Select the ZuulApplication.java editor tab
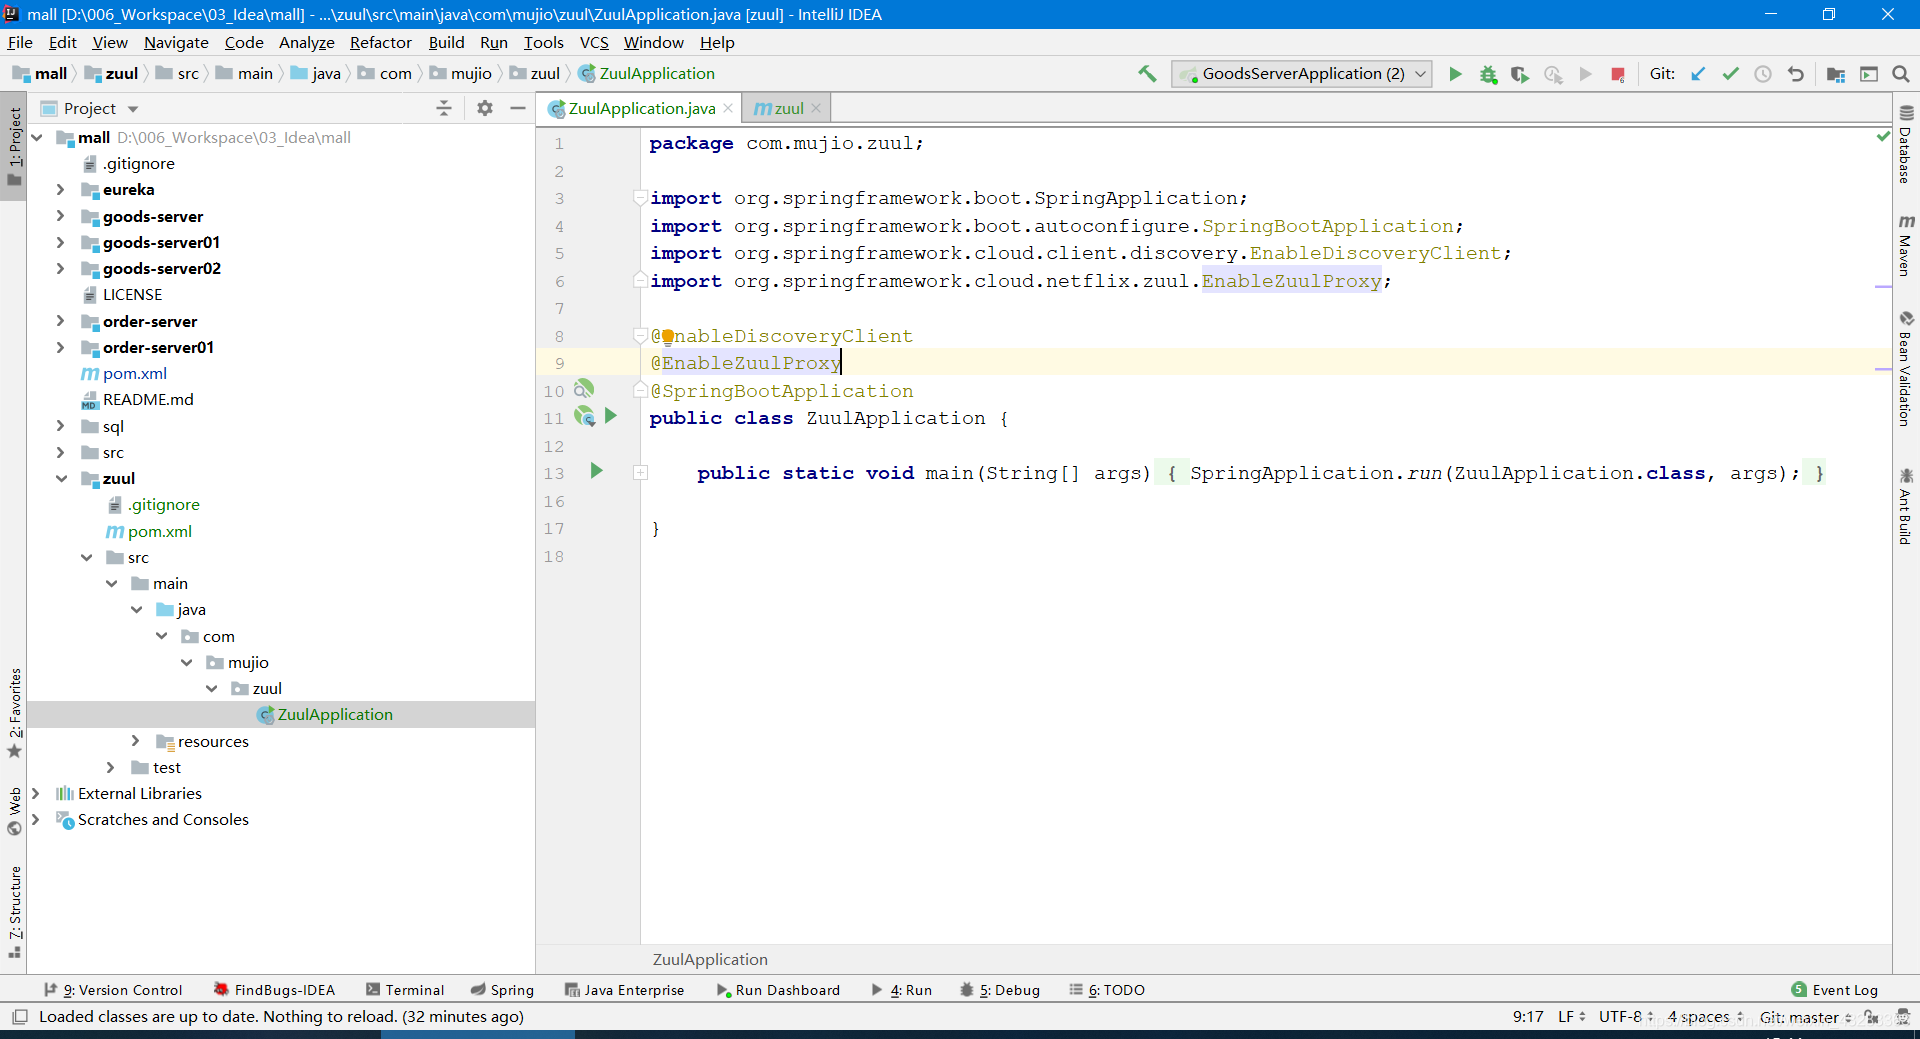The width and height of the screenshot is (1920, 1039). coord(641,108)
